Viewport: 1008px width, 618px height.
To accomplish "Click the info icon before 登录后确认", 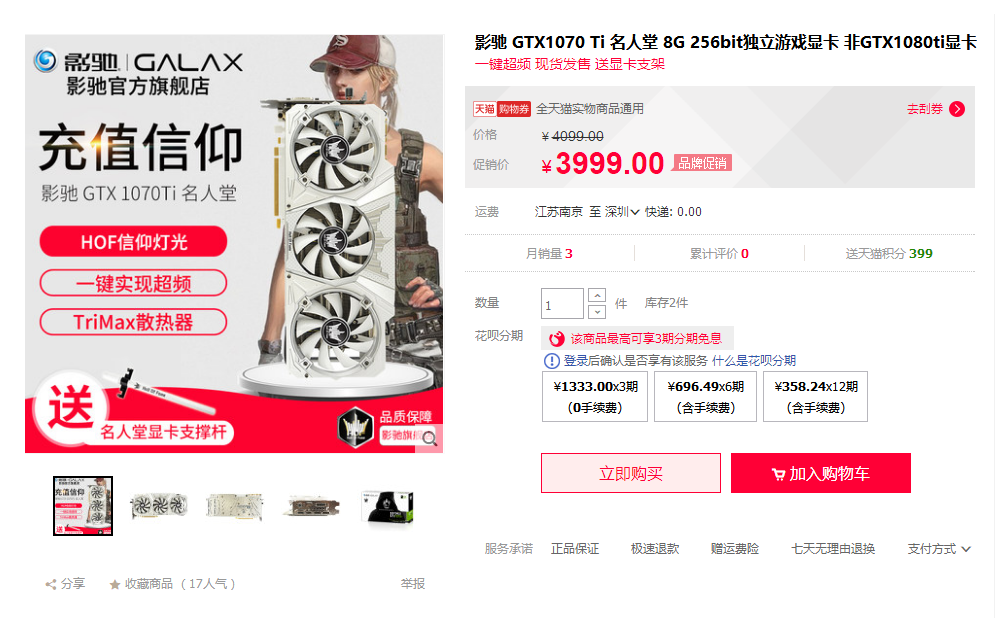I will point(552,361).
